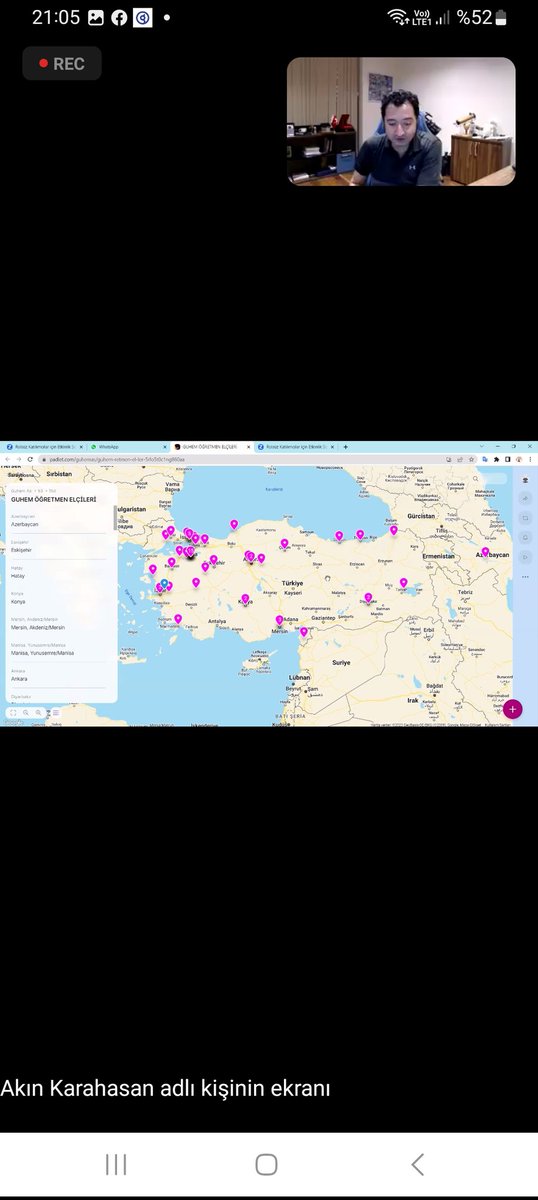Click the map fullscreen icon
This screenshot has height=1200, width=538.
13,713
